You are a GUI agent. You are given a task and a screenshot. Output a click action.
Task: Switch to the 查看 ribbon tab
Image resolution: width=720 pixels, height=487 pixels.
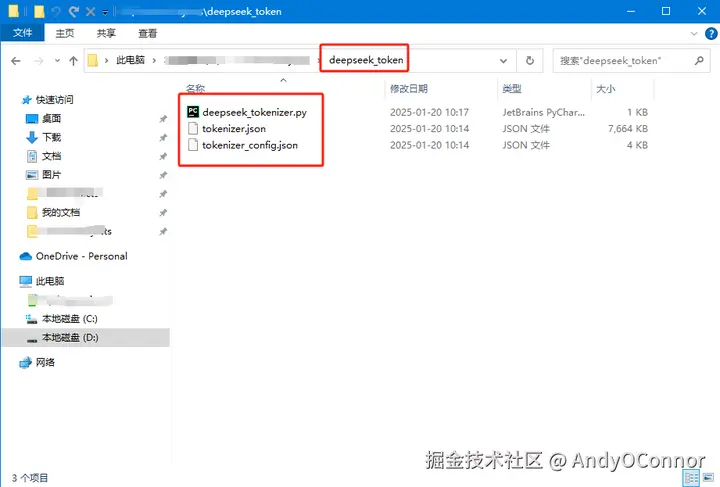pos(147,33)
